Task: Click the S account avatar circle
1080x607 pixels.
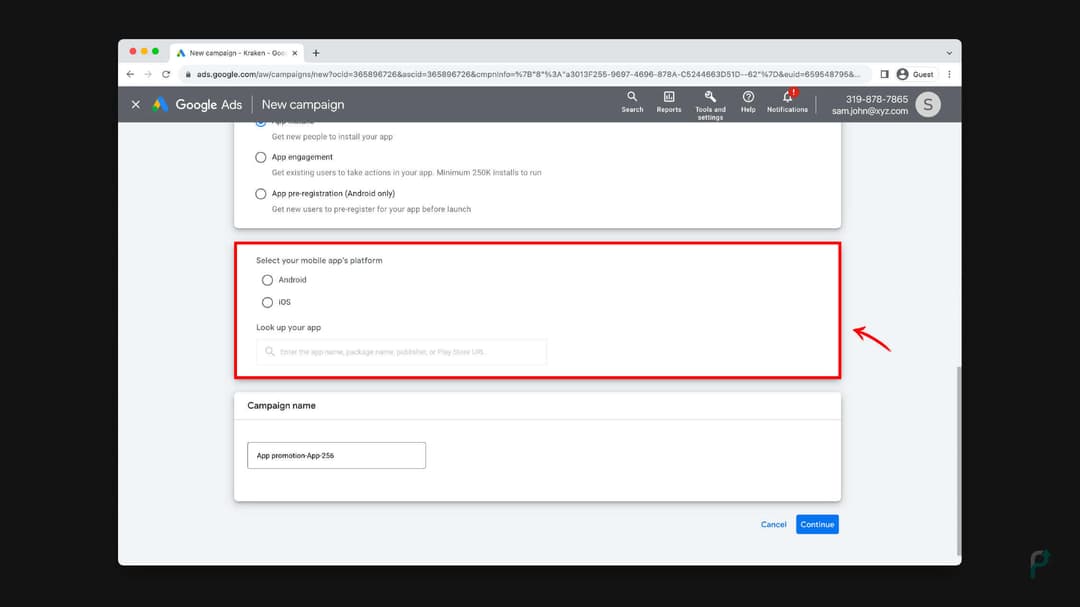Action: coord(927,103)
